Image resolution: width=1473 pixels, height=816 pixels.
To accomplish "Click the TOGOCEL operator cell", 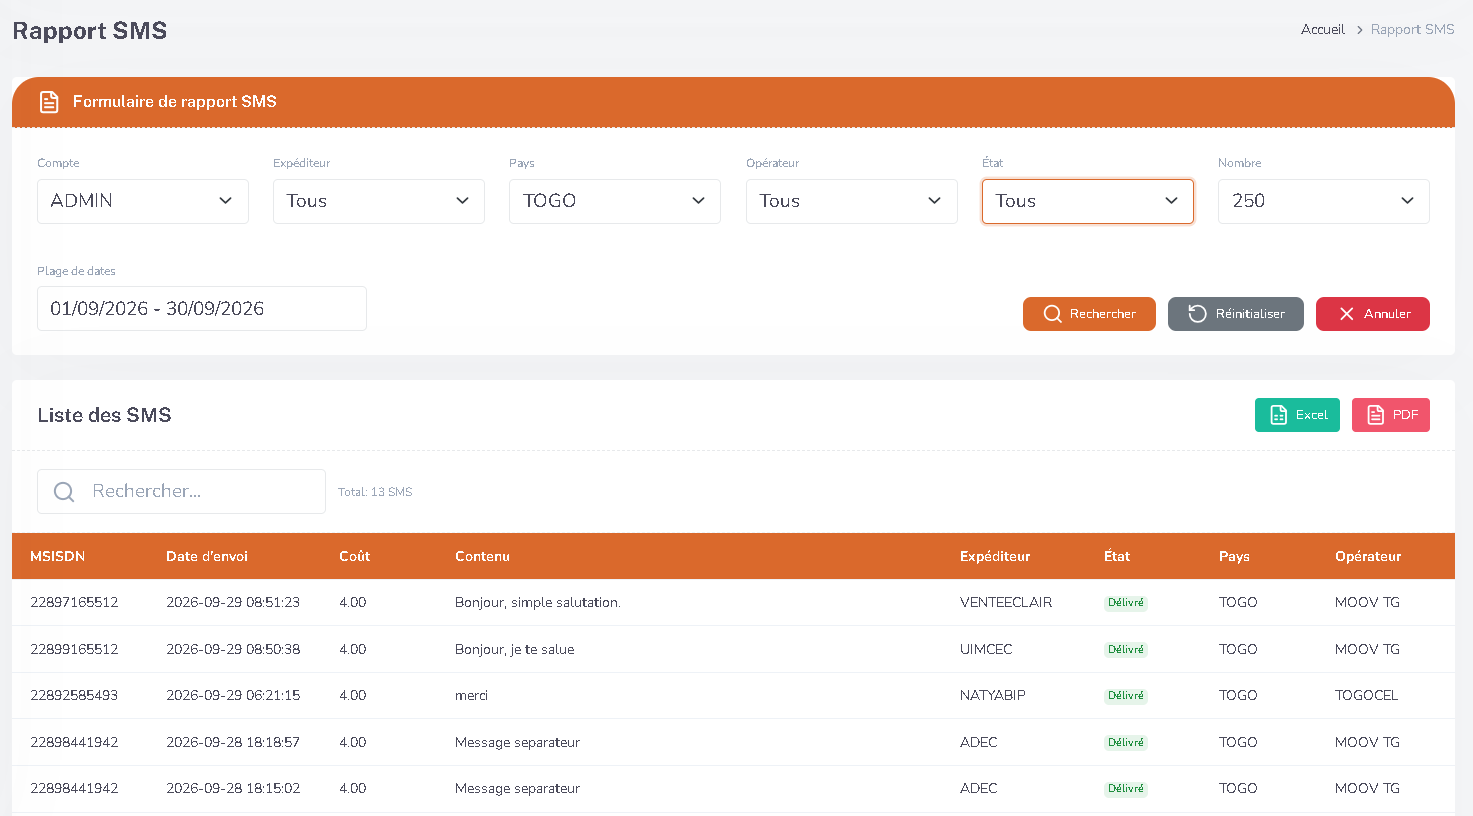I will point(1366,696).
